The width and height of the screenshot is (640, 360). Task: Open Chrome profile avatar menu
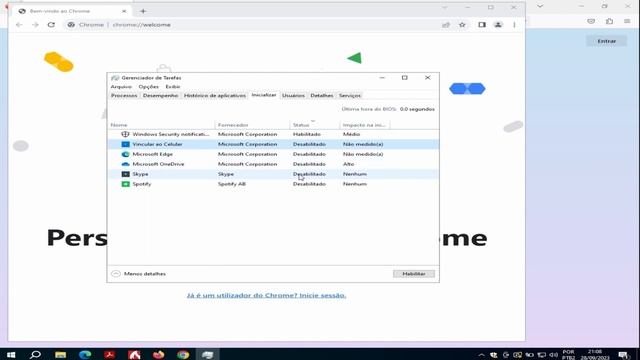[498, 24]
